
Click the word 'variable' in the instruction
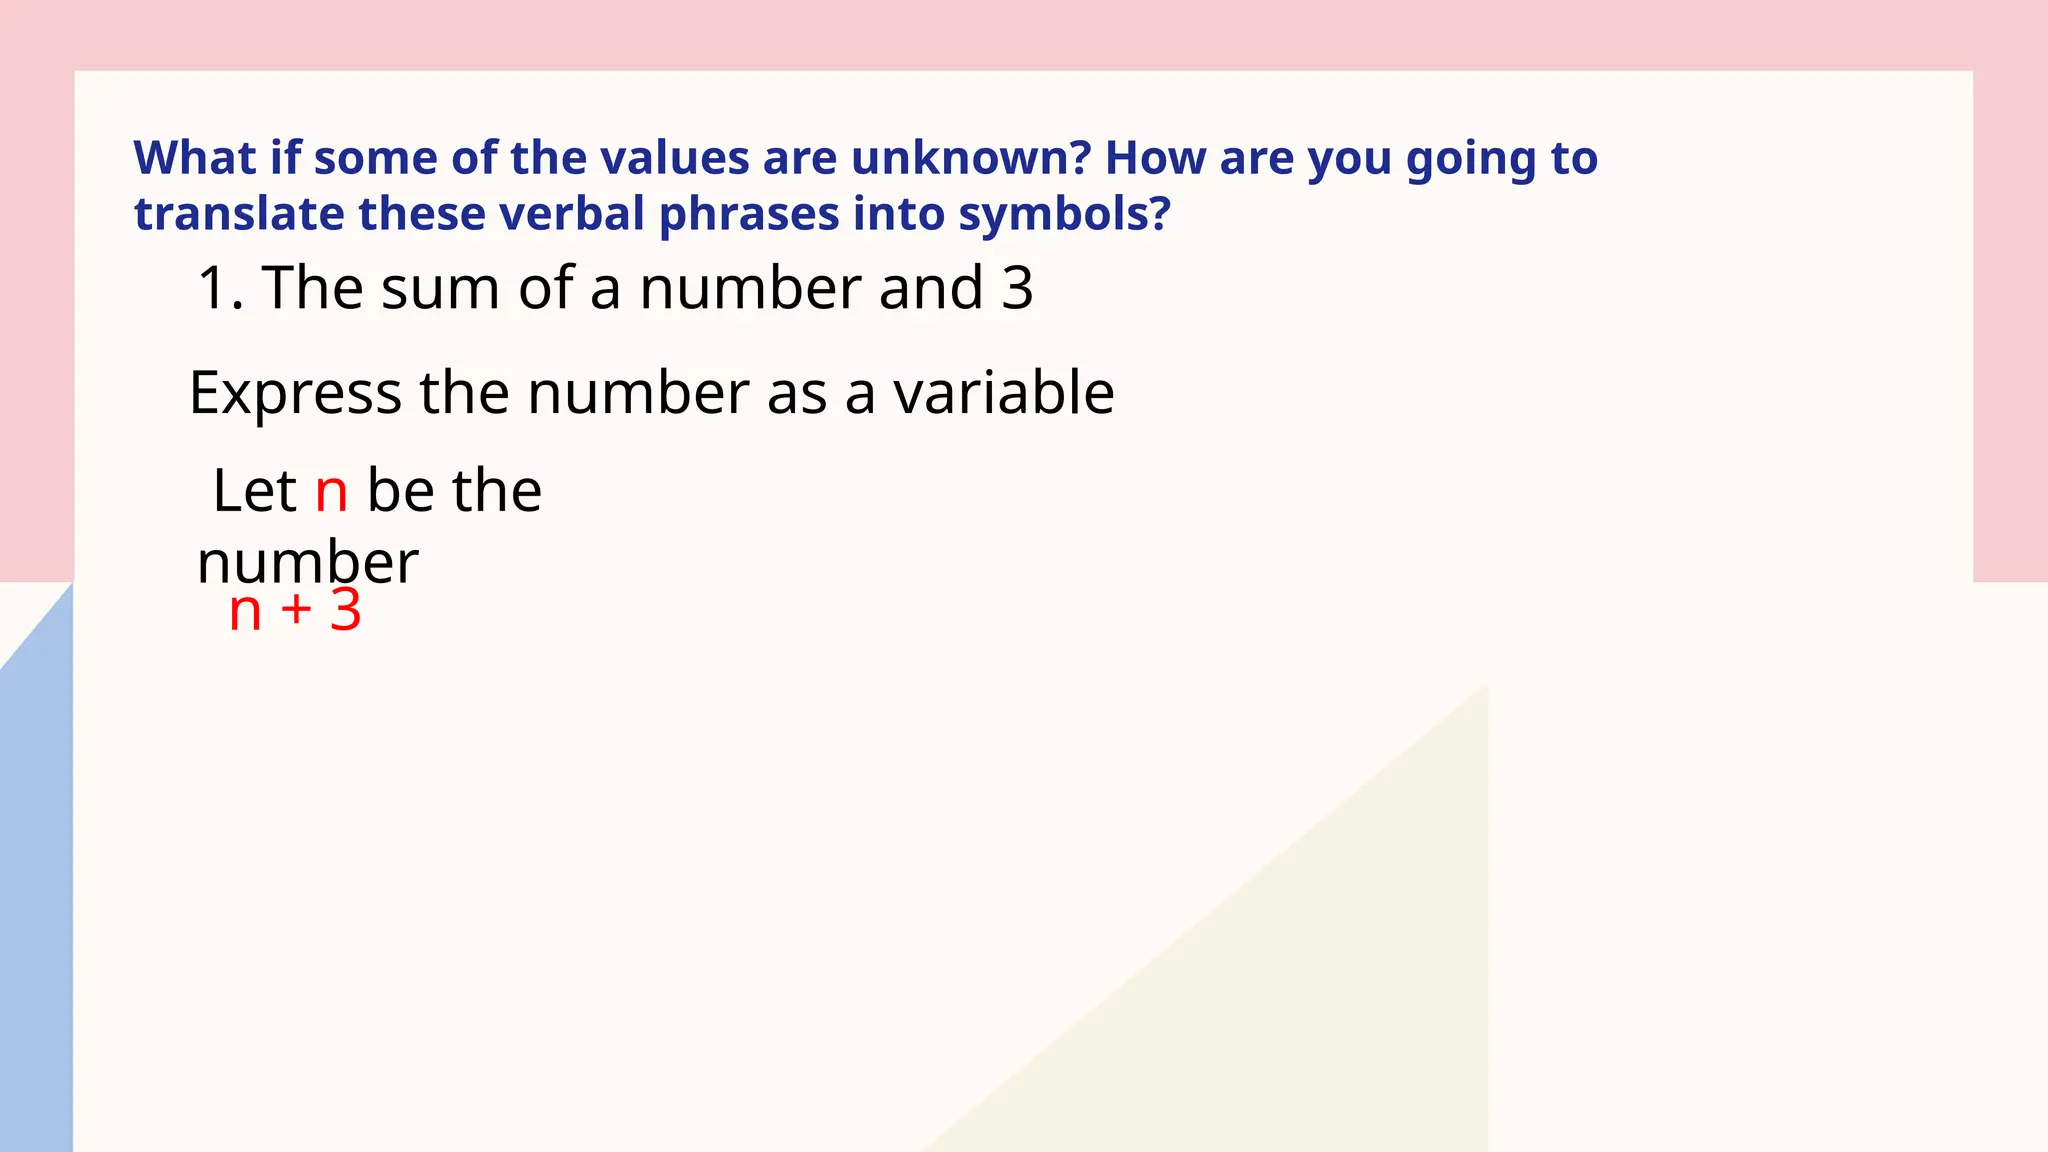pyautogui.click(x=1004, y=392)
